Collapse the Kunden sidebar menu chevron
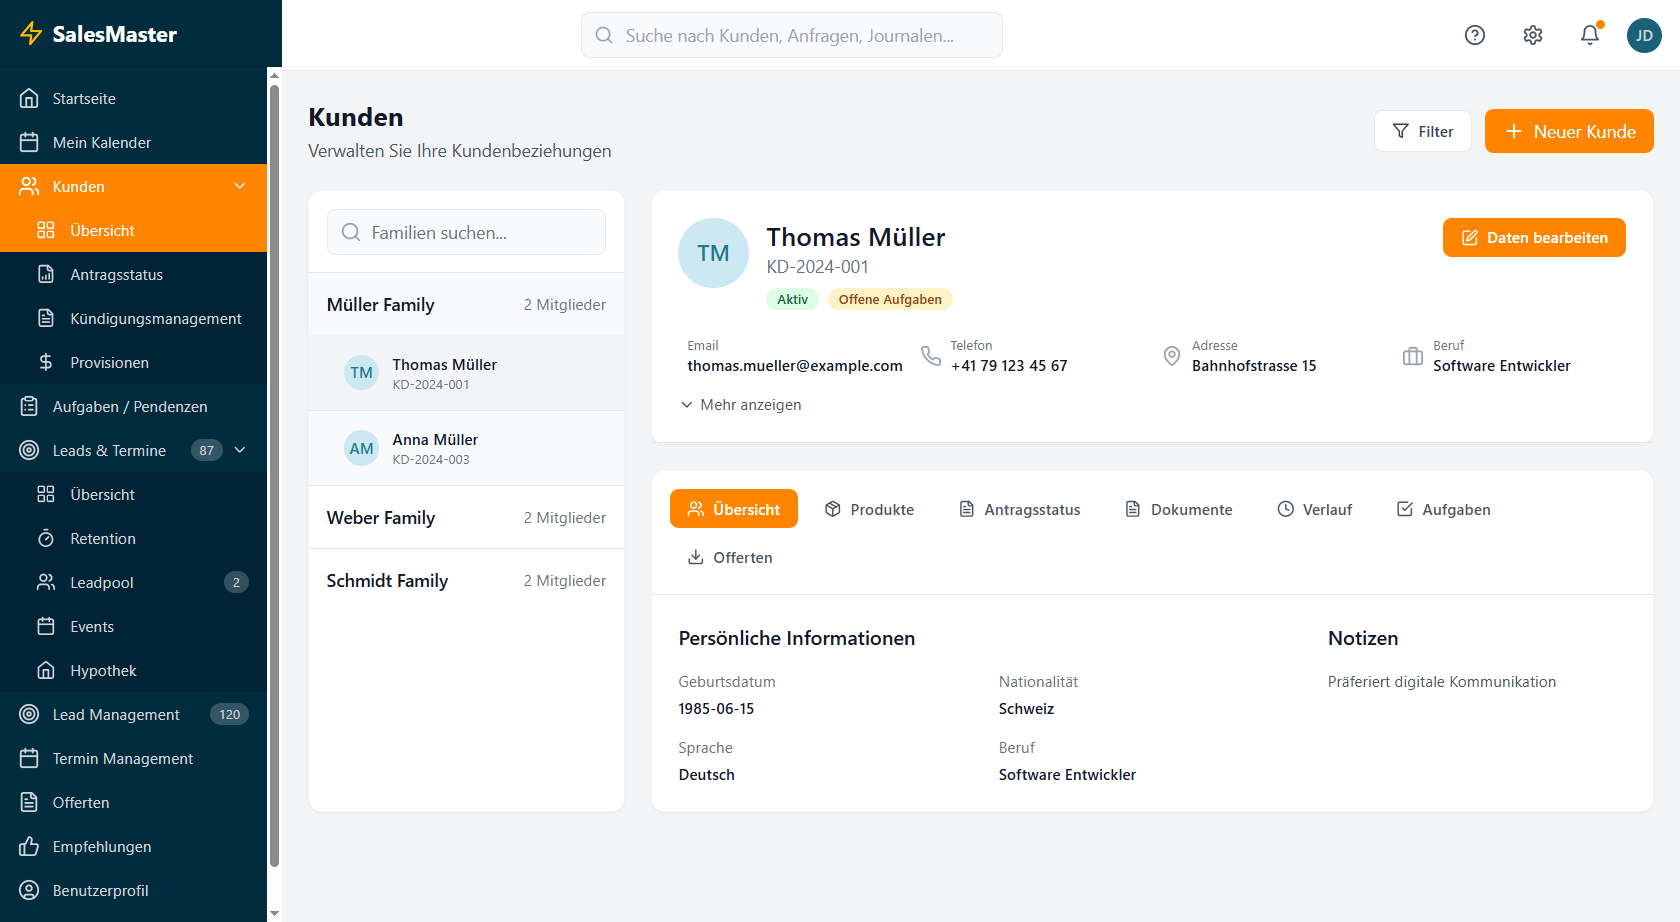 coord(240,187)
